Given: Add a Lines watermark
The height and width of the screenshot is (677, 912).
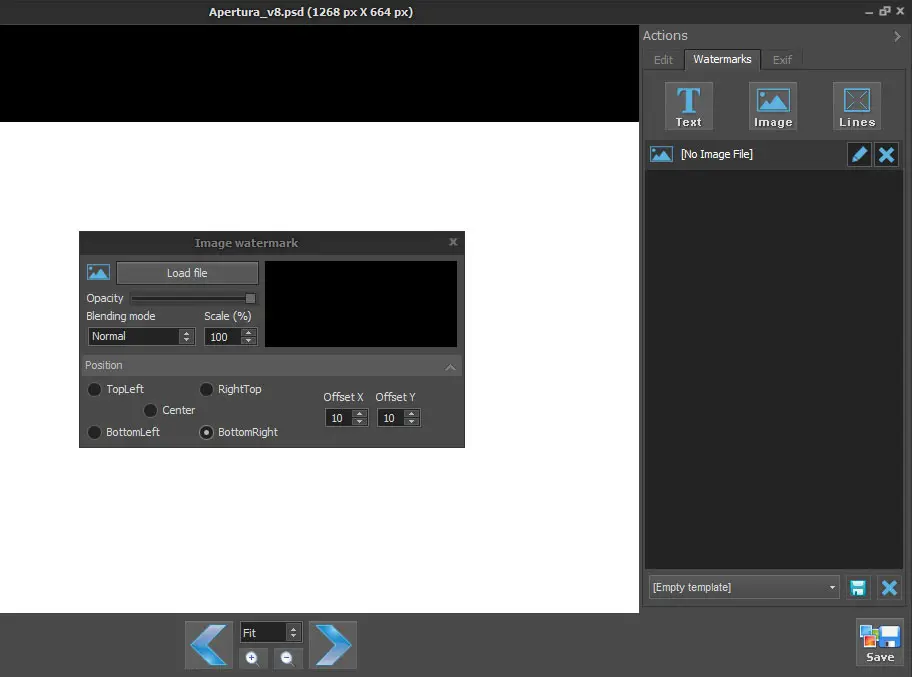Looking at the screenshot, I should (857, 106).
